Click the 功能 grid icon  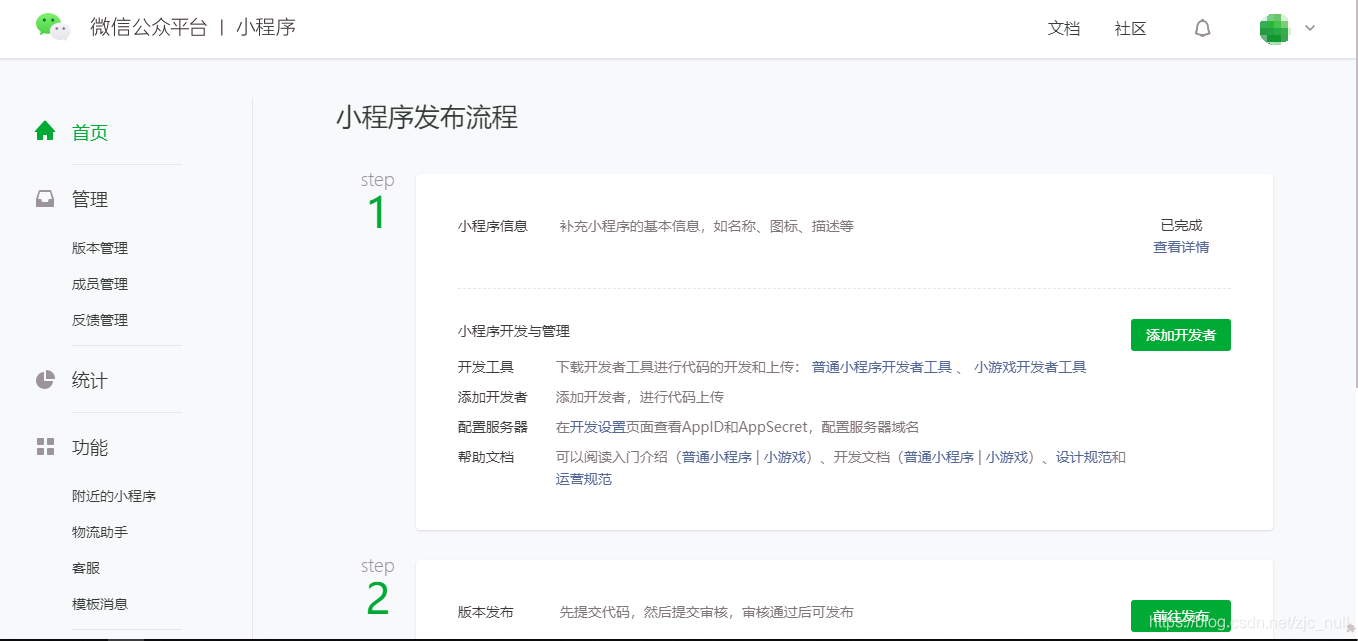[x=45, y=447]
